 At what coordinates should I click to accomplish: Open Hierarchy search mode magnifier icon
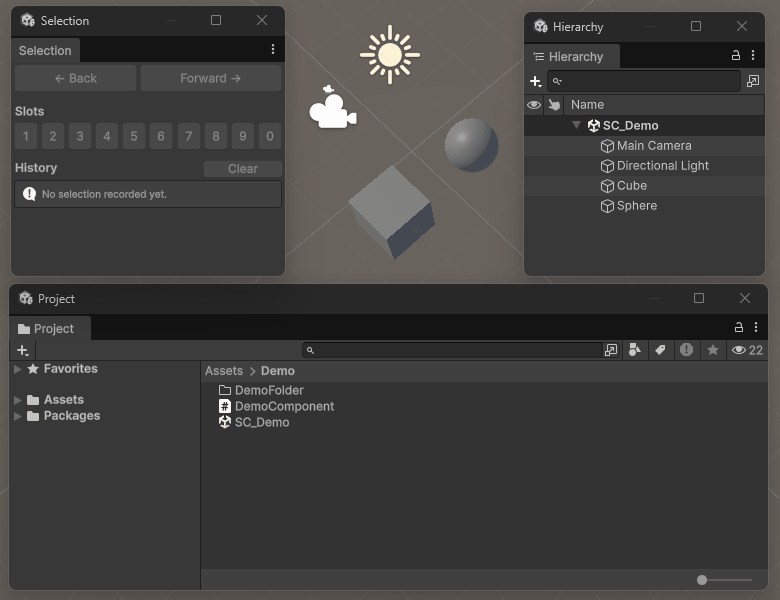557,81
